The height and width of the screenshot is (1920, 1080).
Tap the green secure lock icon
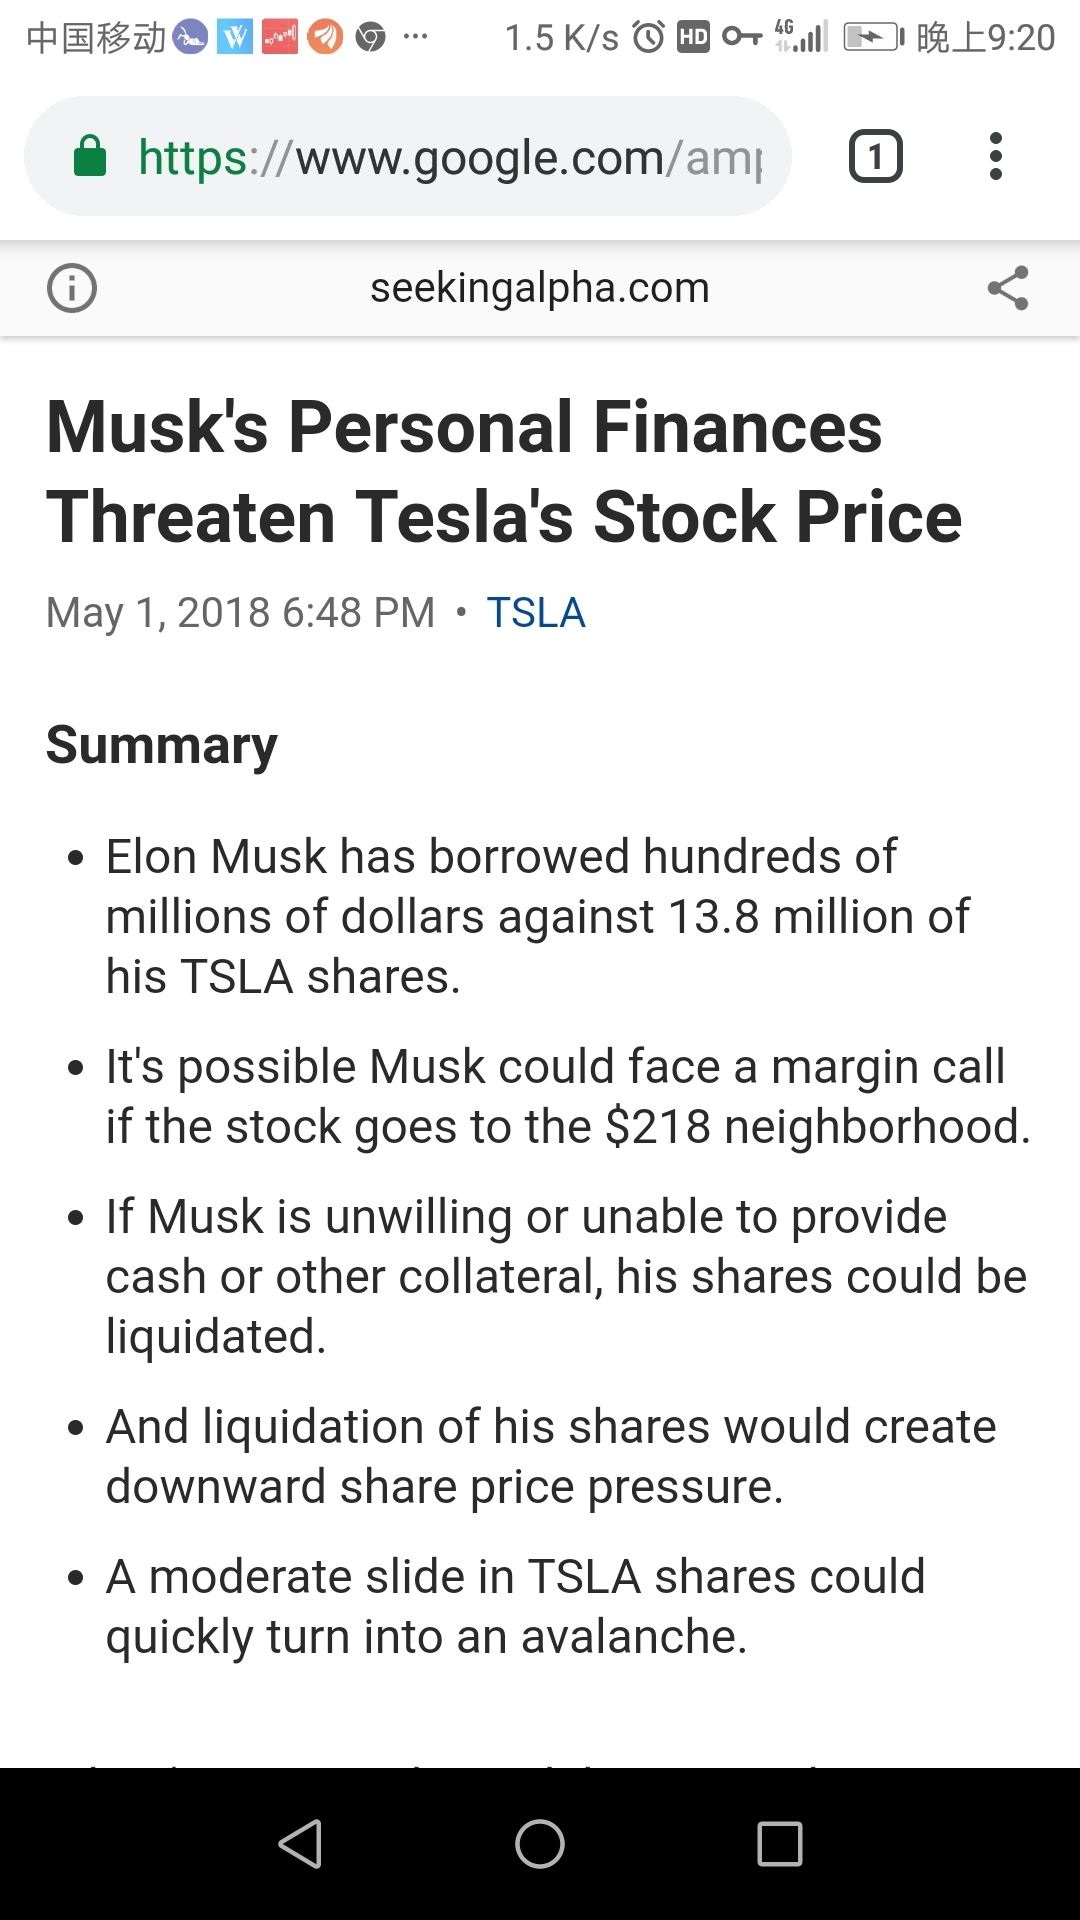pos(90,156)
